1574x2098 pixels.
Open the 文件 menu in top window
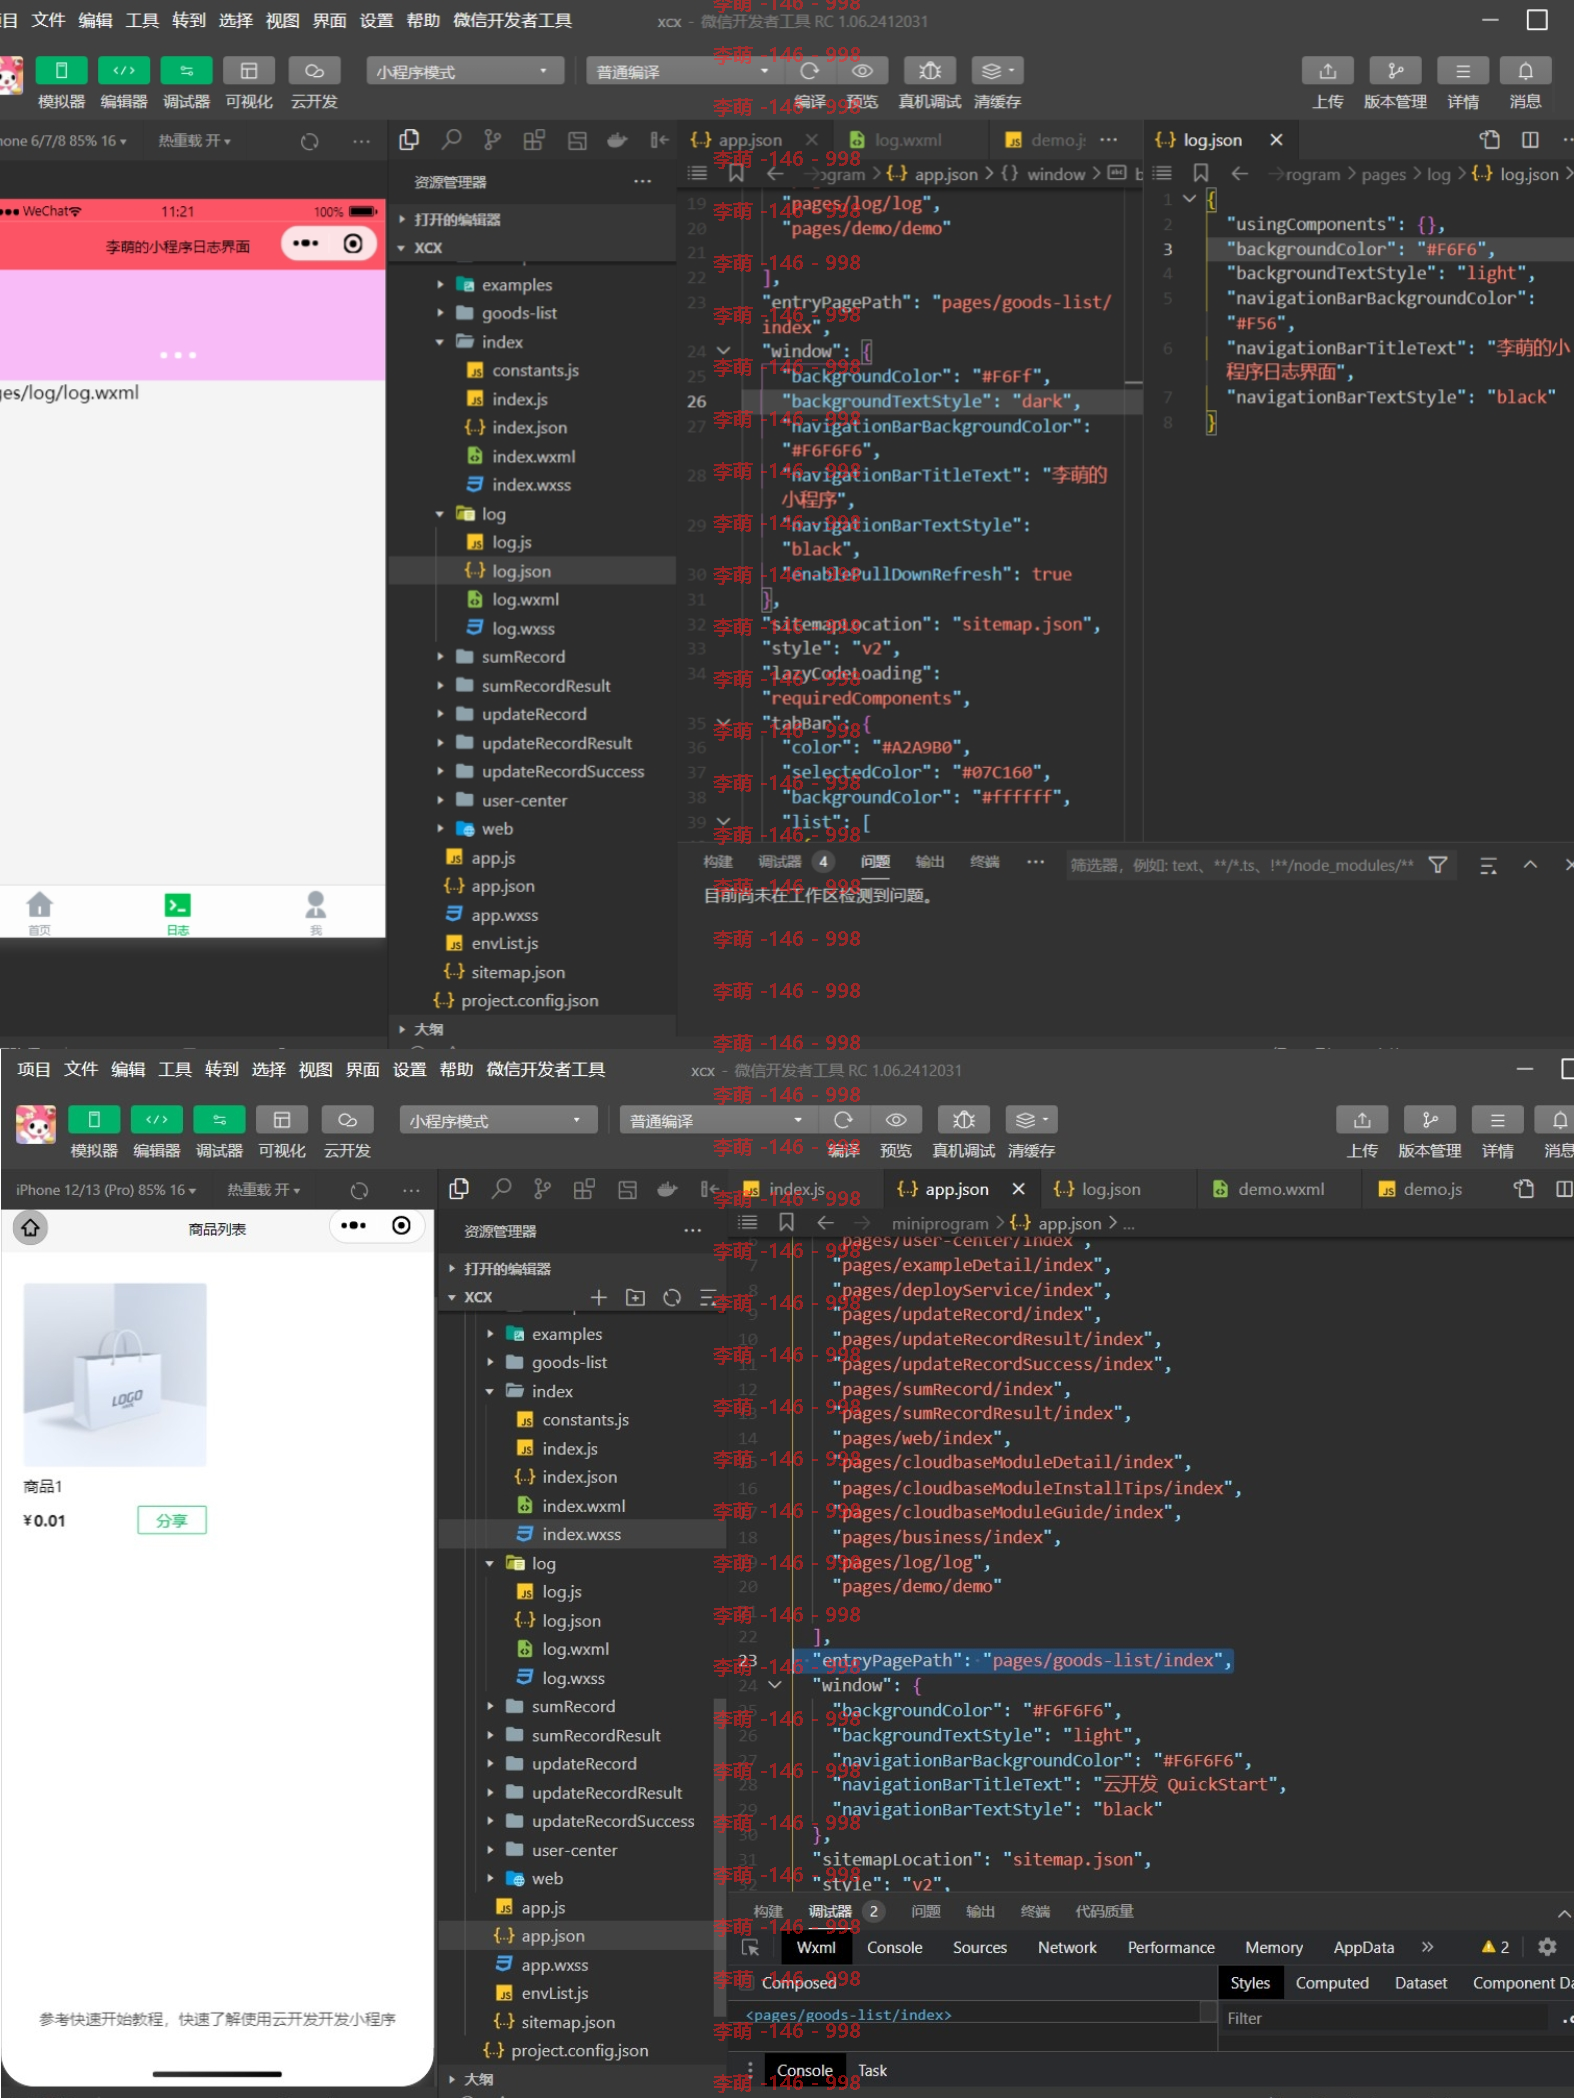coord(48,20)
